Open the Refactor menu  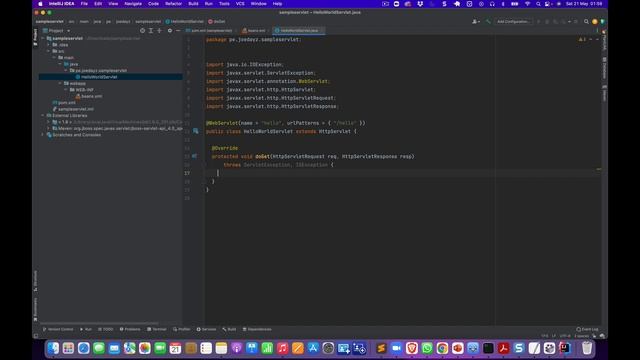coord(173,4)
